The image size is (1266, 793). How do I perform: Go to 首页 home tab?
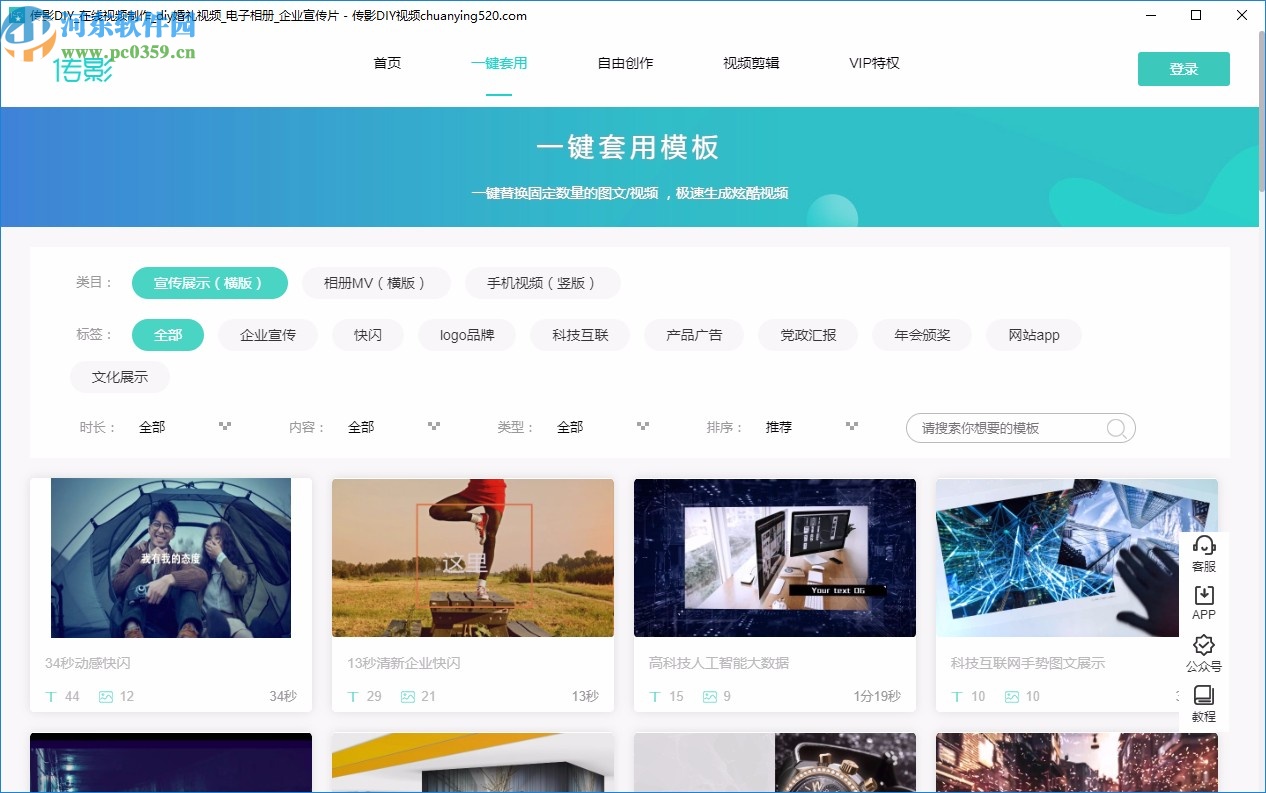coord(387,63)
